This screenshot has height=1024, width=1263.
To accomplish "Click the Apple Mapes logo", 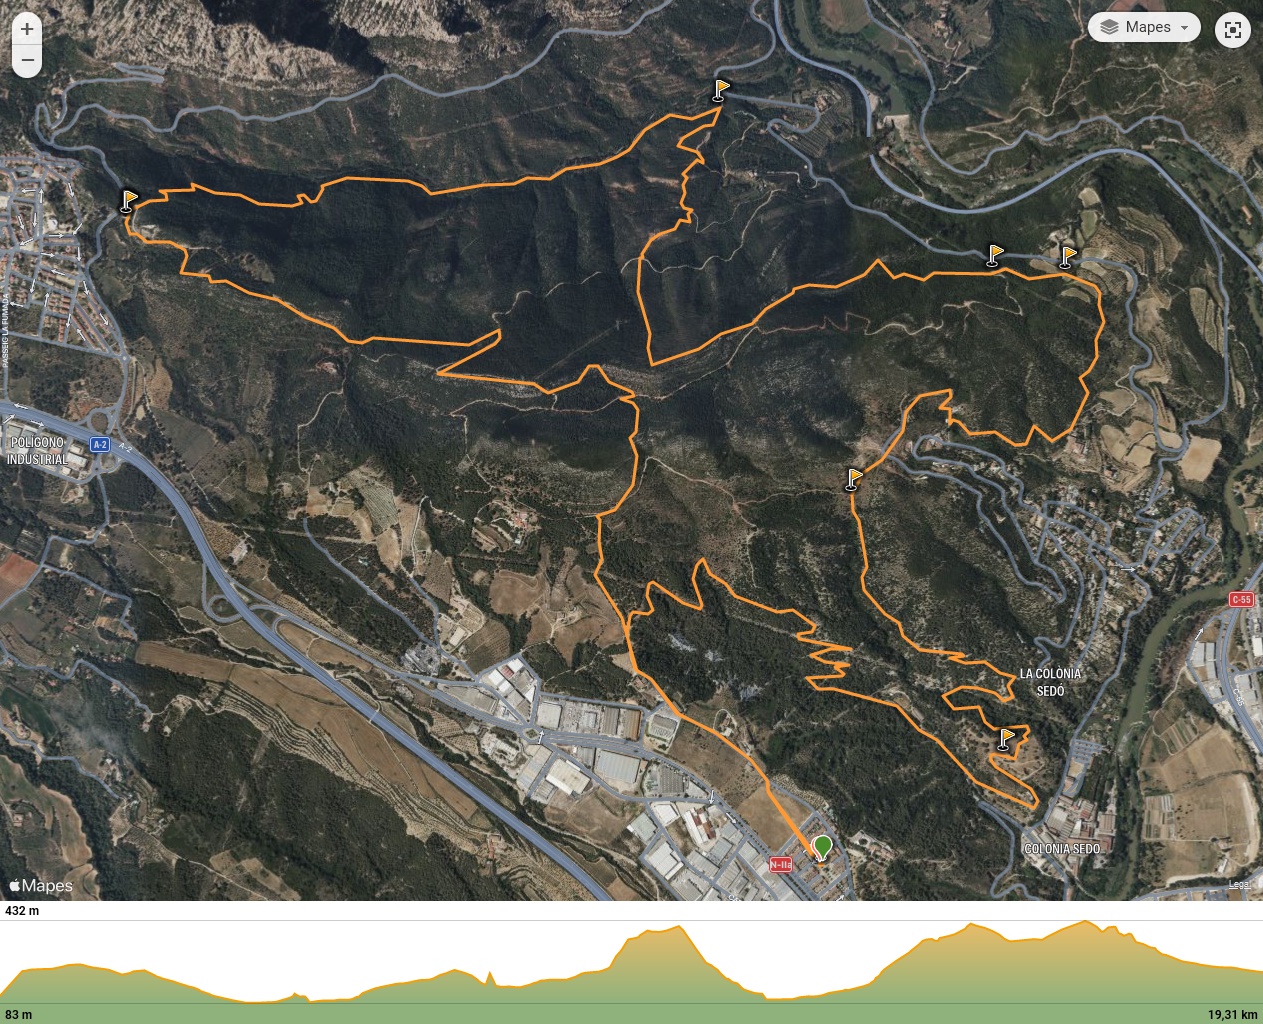I will tap(41, 885).
